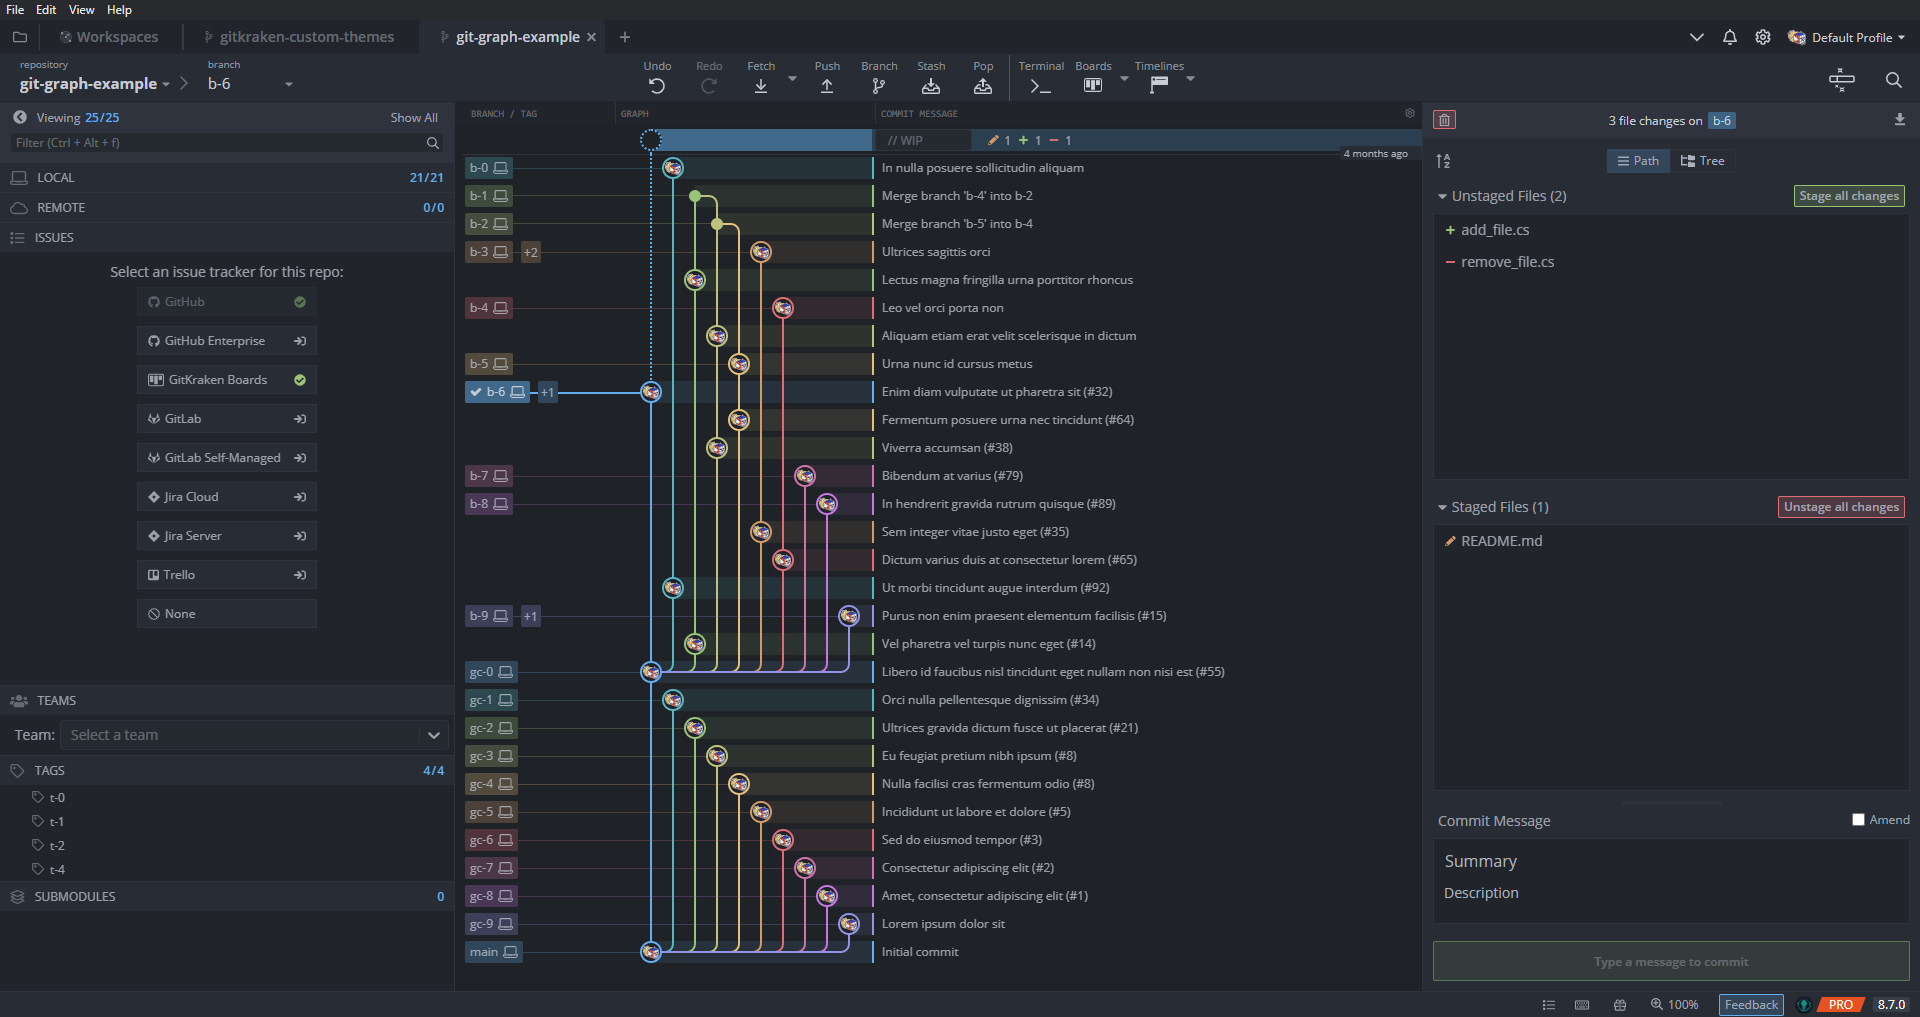
Task: Open the Boards icon
Action: click(1093, 86)
